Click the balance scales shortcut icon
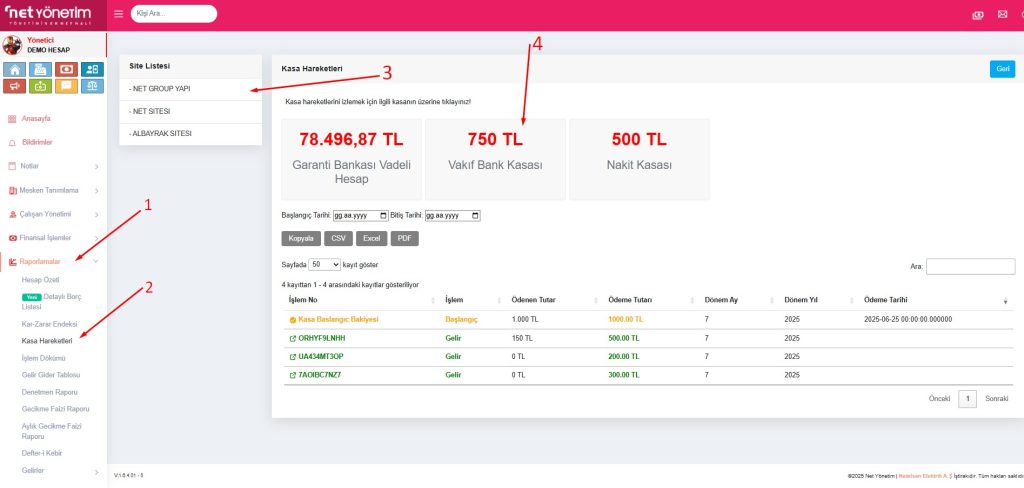 [92, 86]
